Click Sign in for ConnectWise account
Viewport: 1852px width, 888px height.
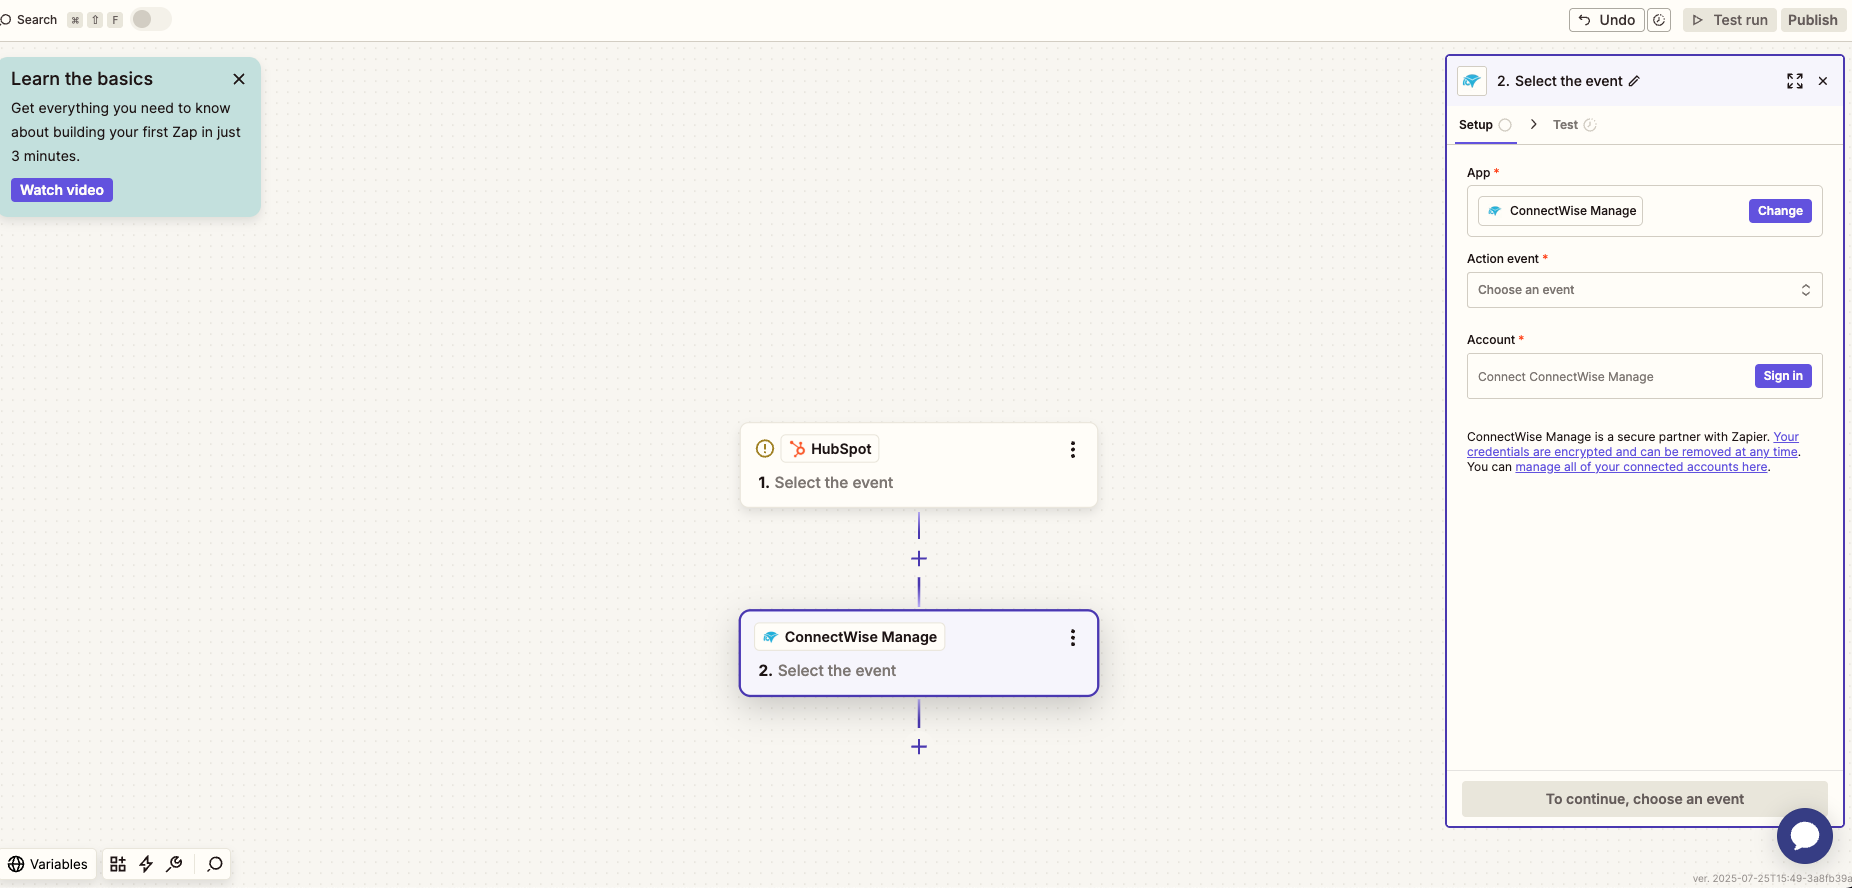(x=1783, y=376)
